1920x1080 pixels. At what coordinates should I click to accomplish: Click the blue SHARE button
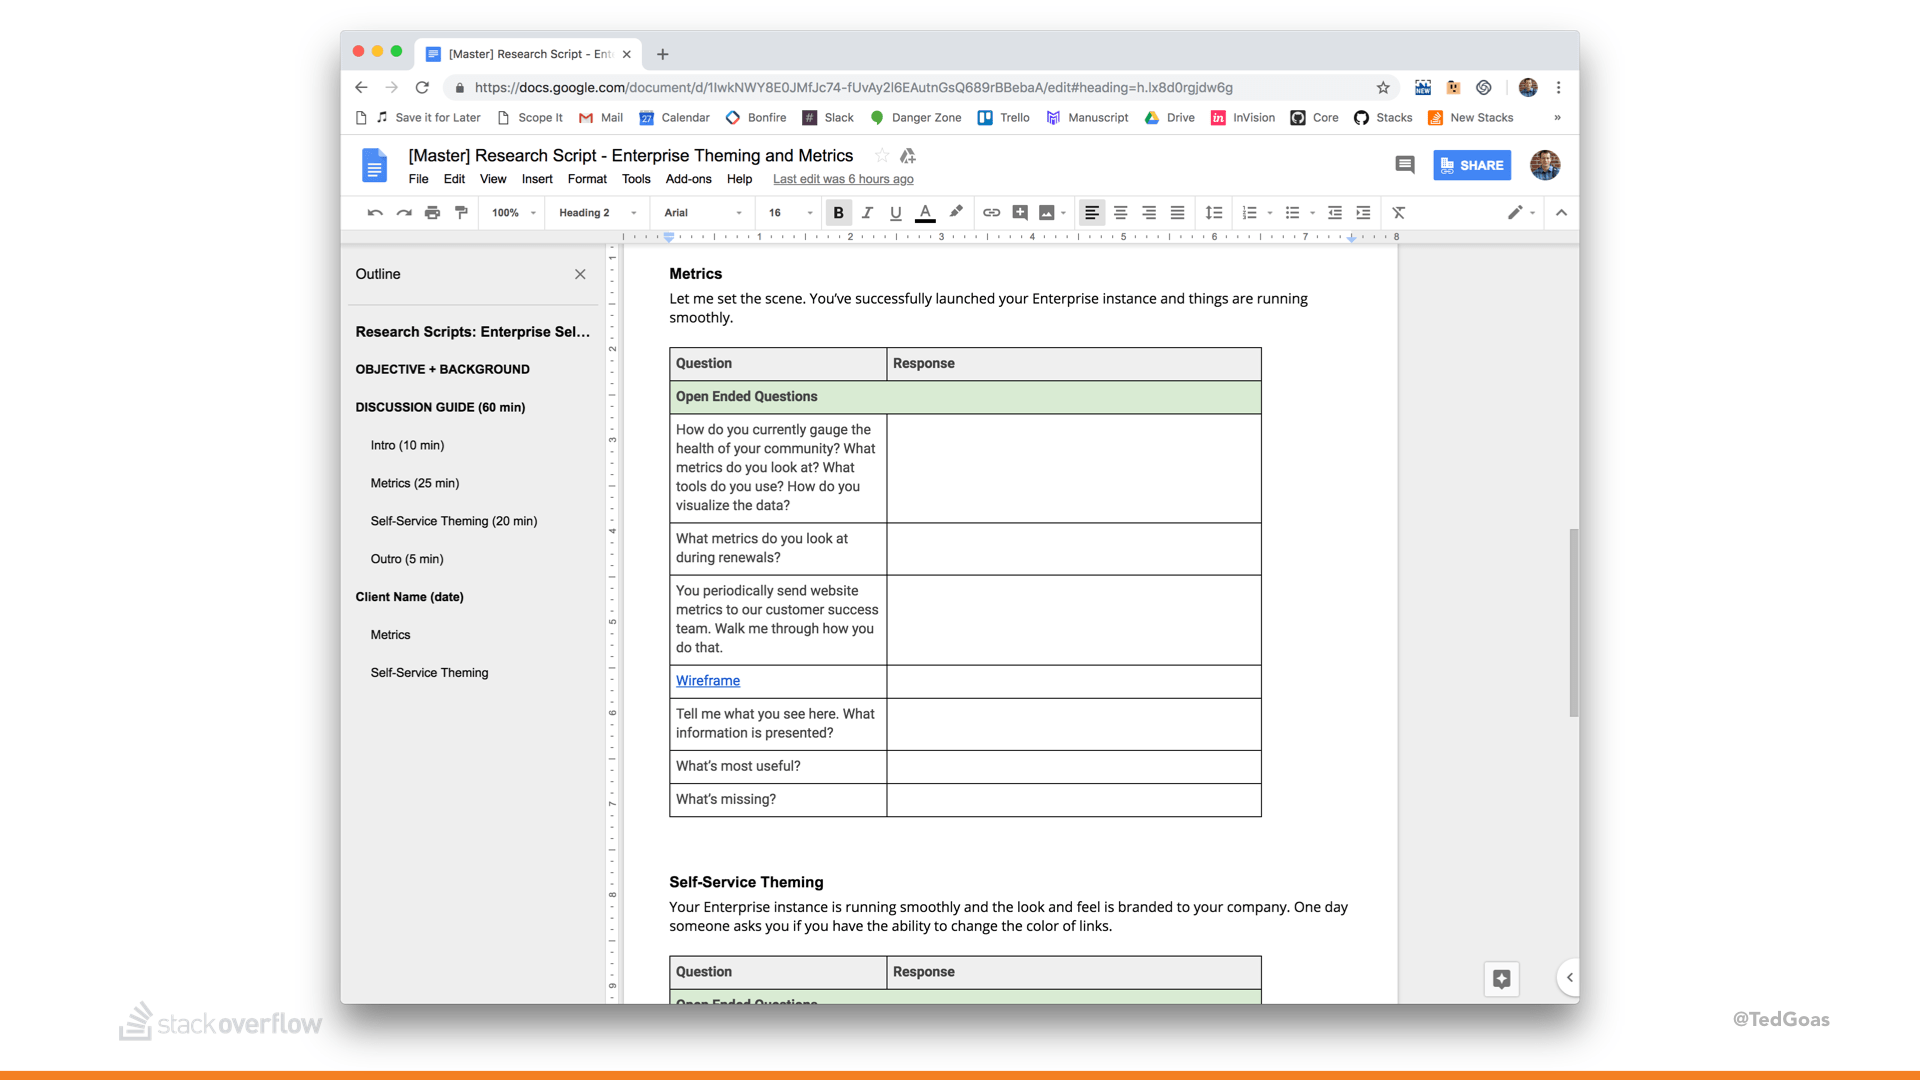[1472, 165]
